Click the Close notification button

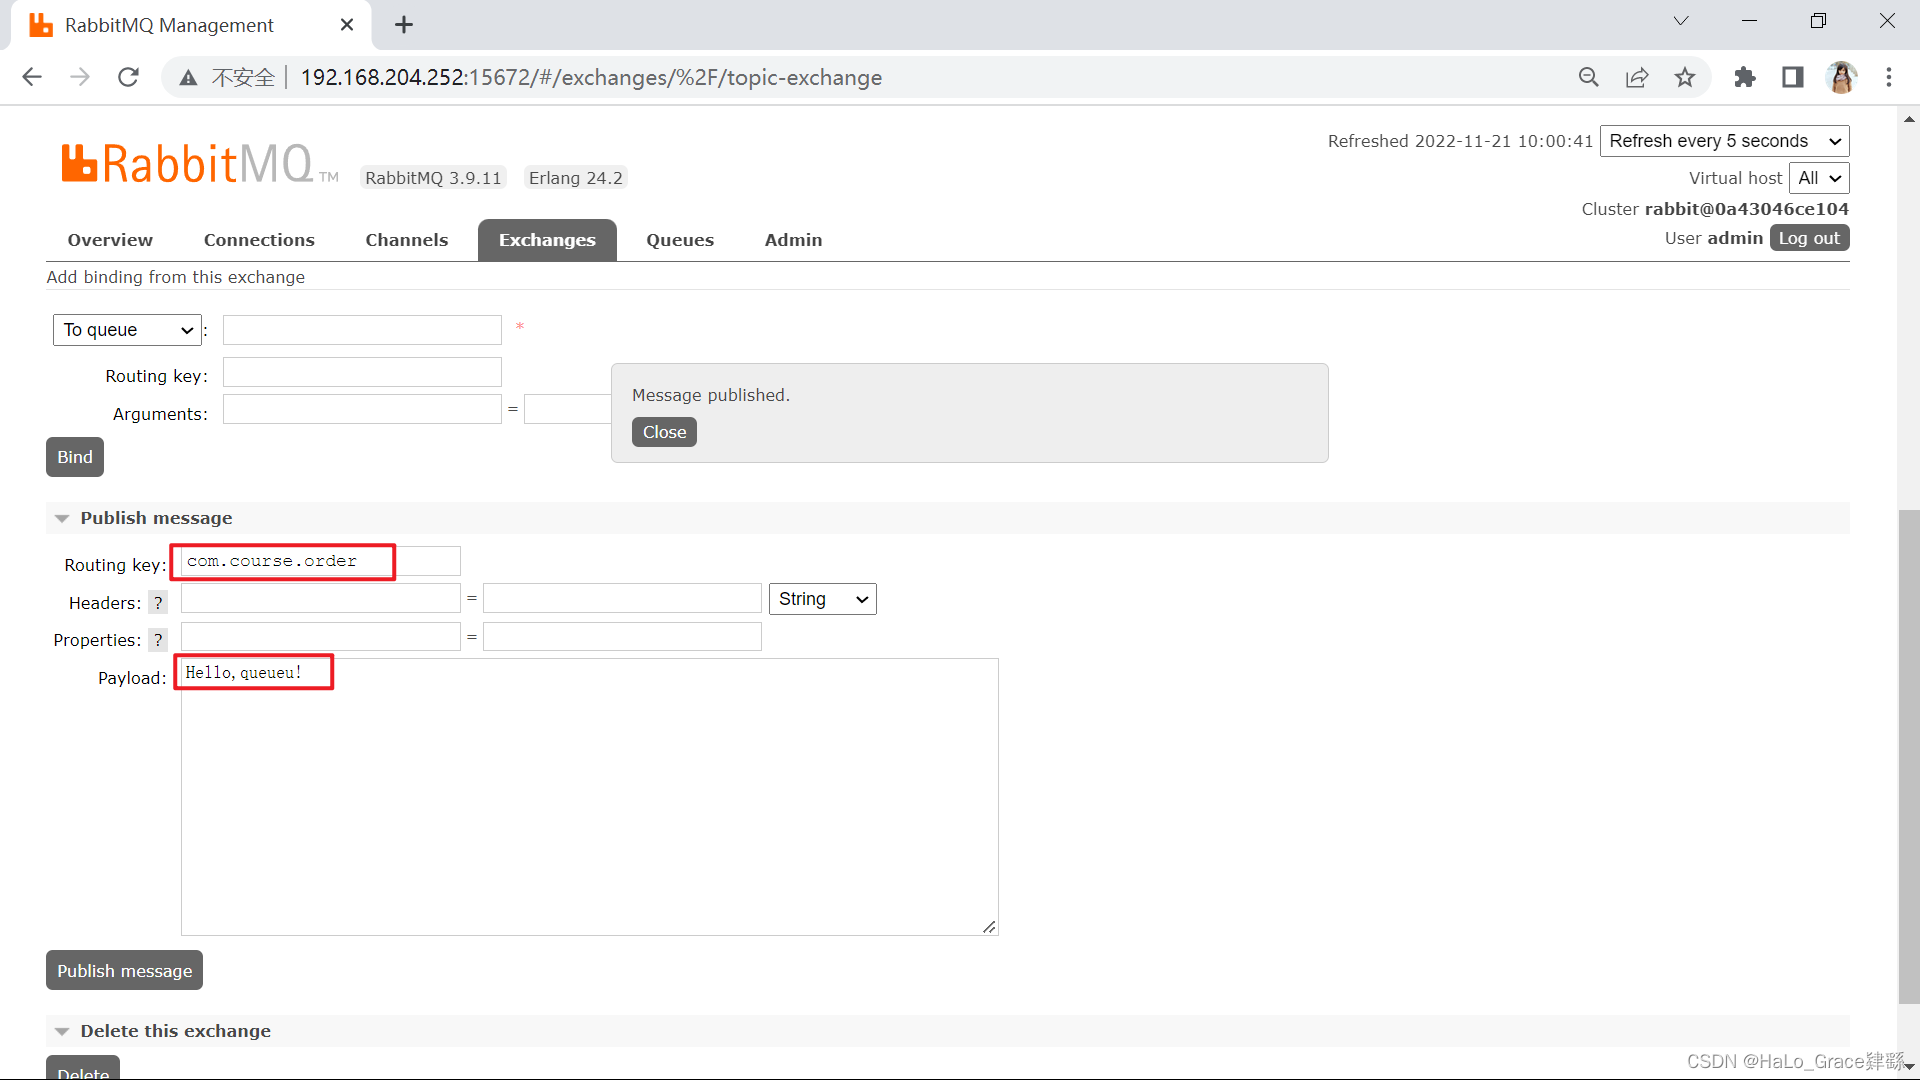click(x=663, y=431)
